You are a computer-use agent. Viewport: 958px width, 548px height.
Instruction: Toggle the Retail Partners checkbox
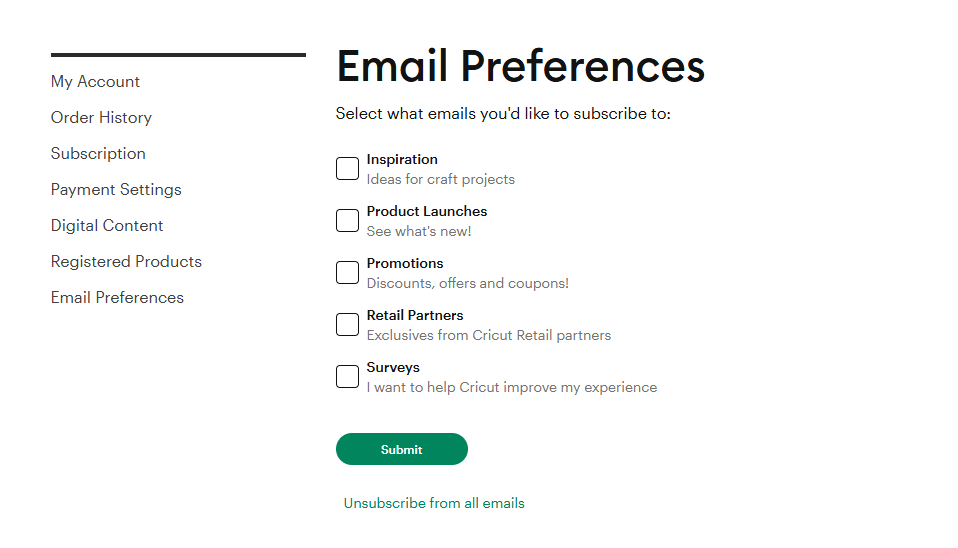click(347, 325)
